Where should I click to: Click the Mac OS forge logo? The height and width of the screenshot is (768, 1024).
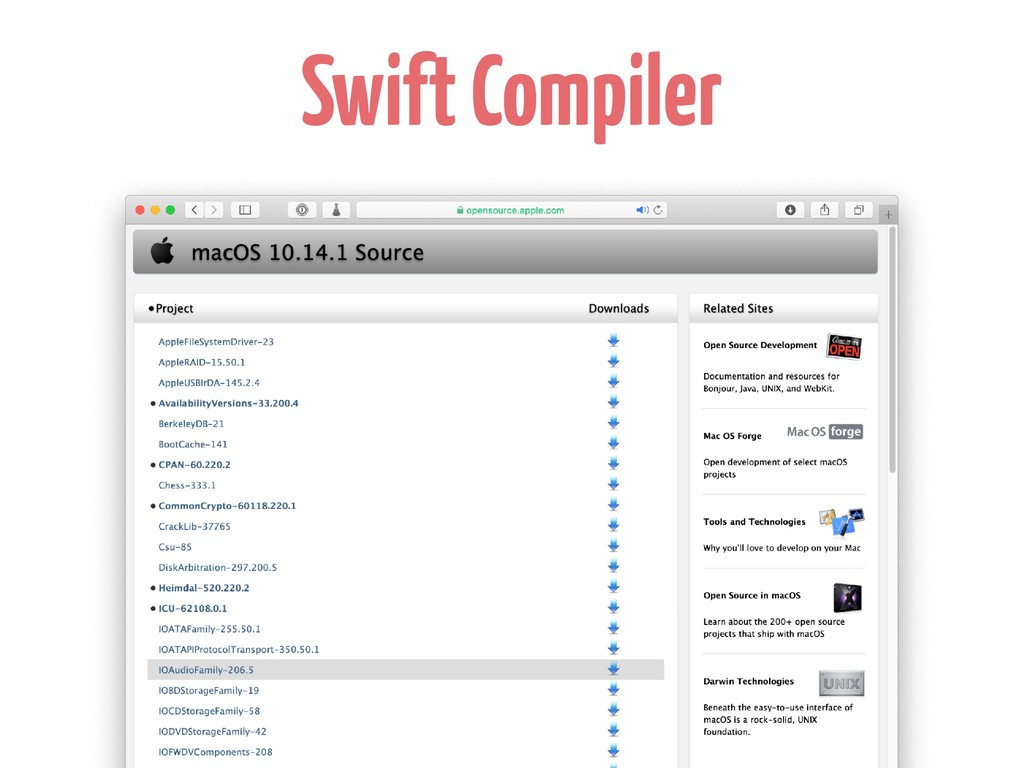825,432
